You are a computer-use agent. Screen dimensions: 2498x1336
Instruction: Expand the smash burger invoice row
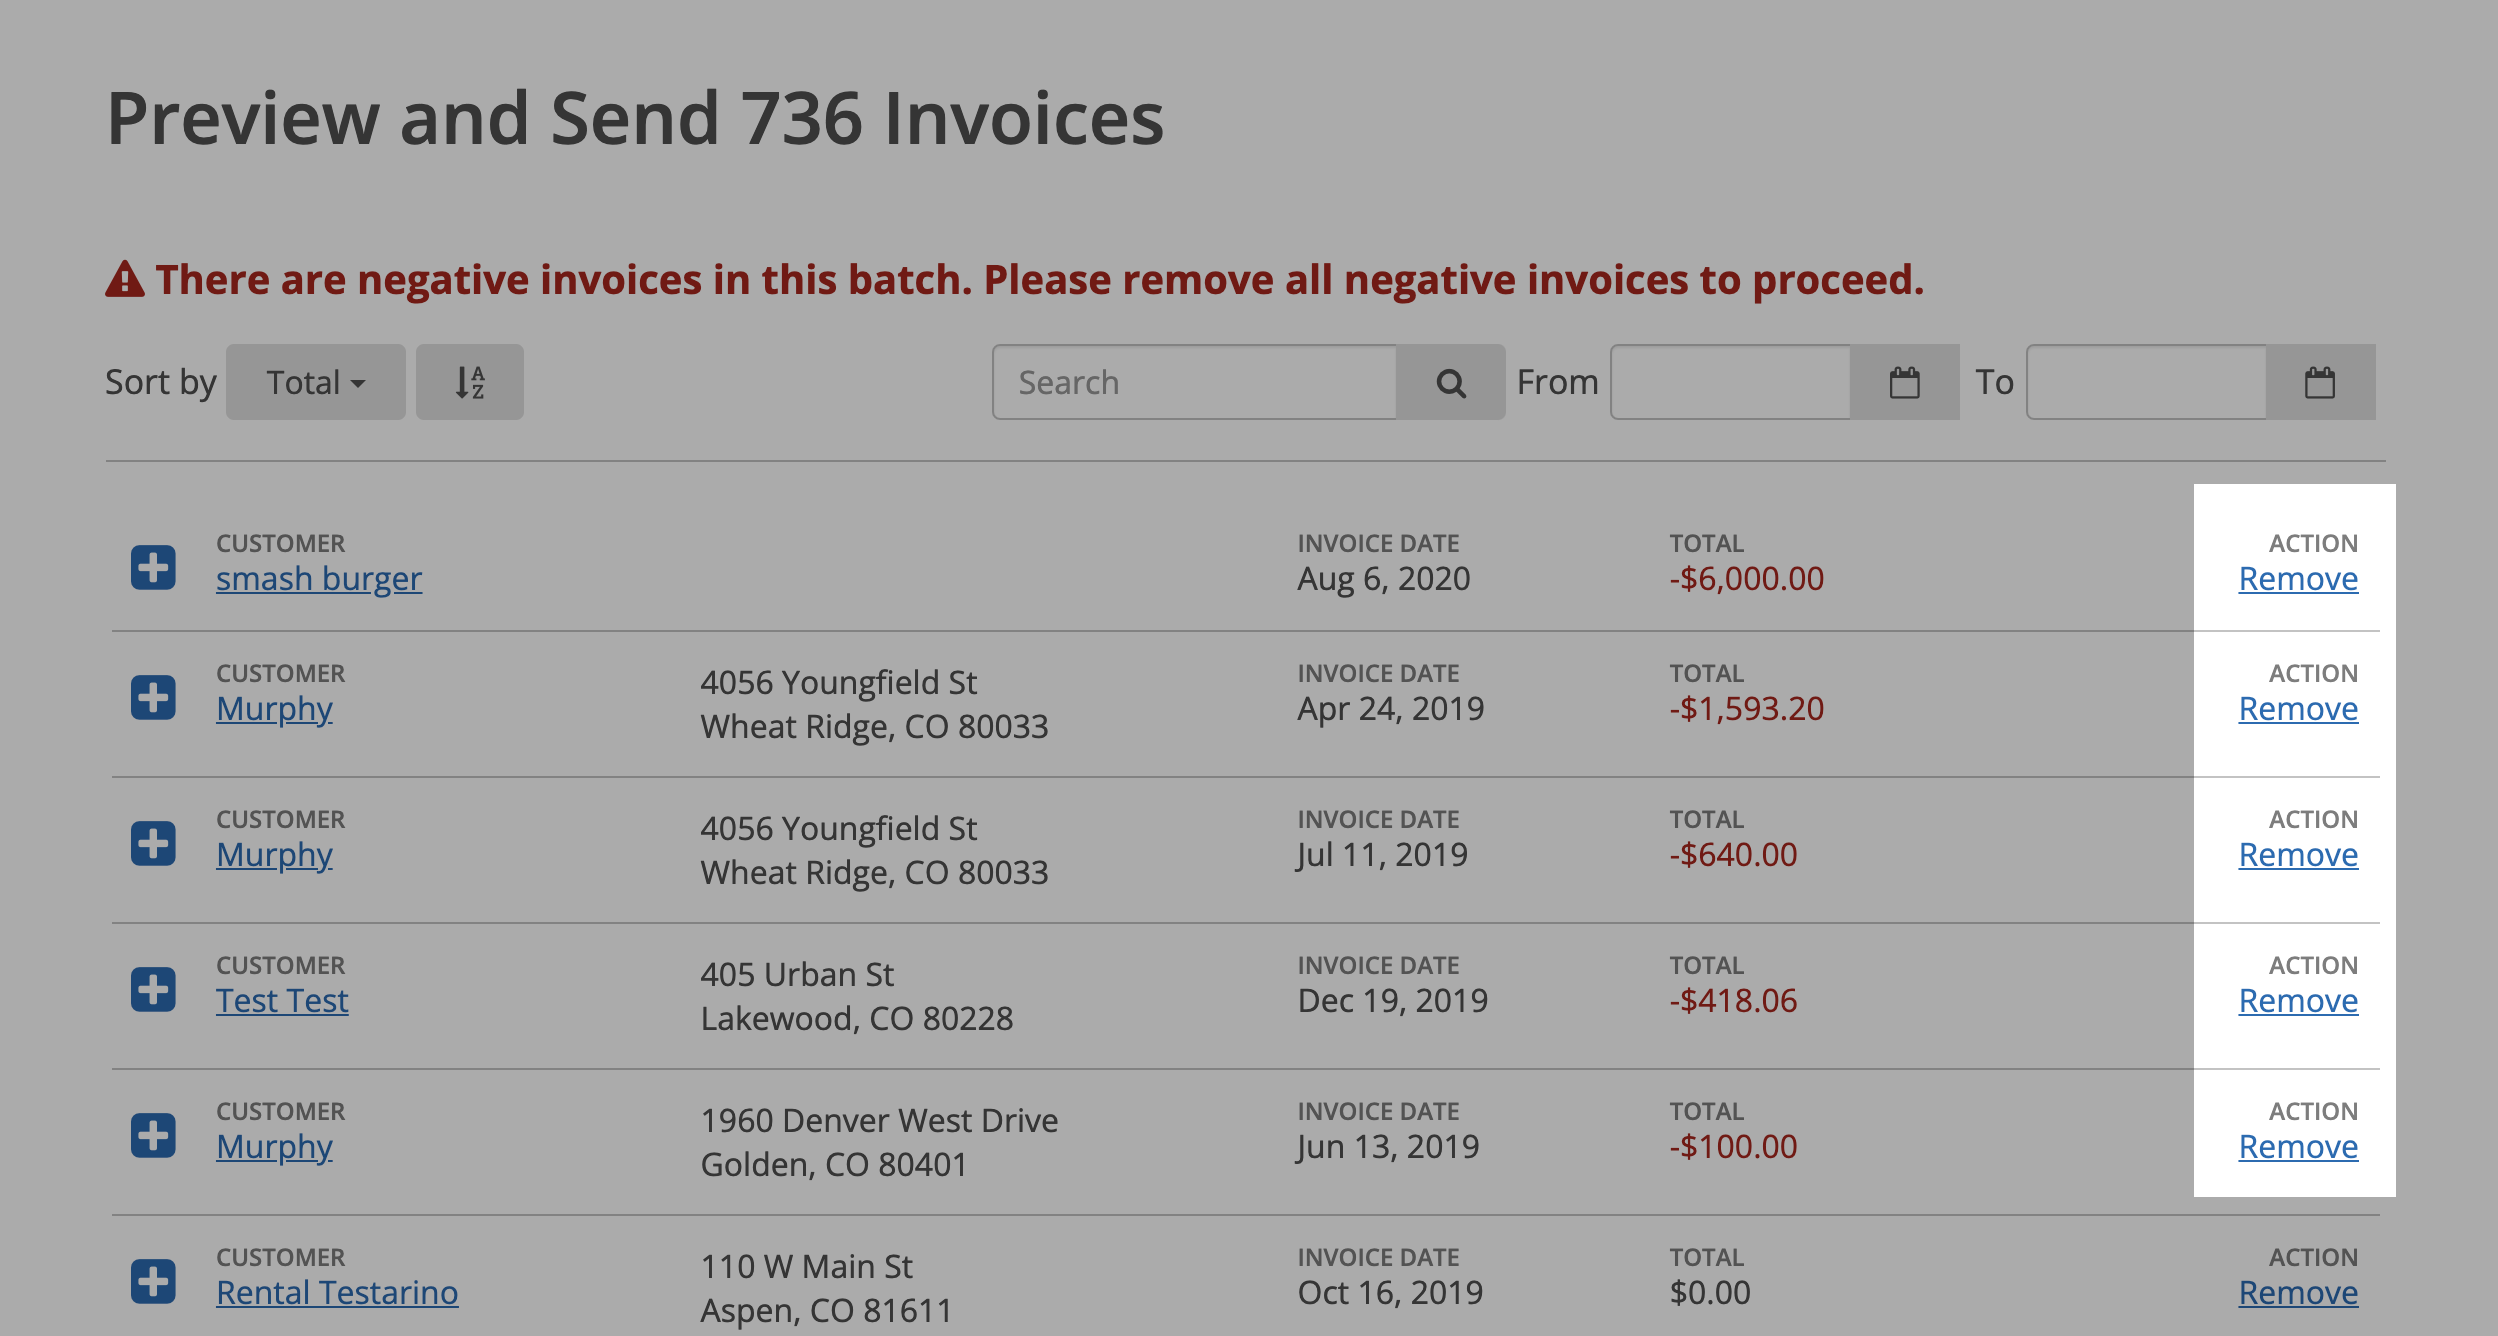coord(153,567)
